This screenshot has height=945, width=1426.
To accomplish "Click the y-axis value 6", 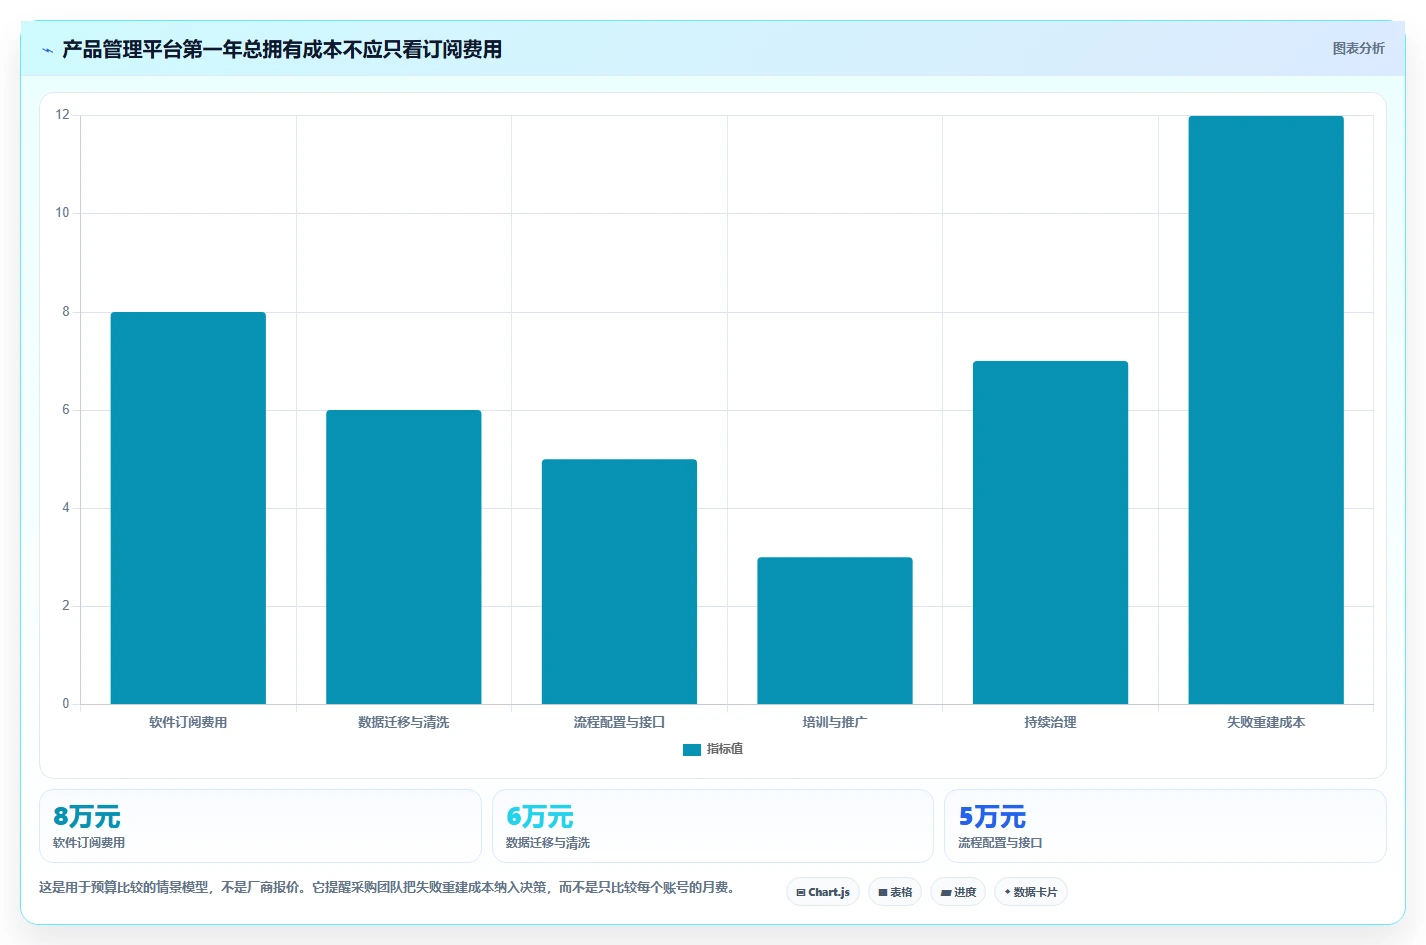I will tap(66, 410).
